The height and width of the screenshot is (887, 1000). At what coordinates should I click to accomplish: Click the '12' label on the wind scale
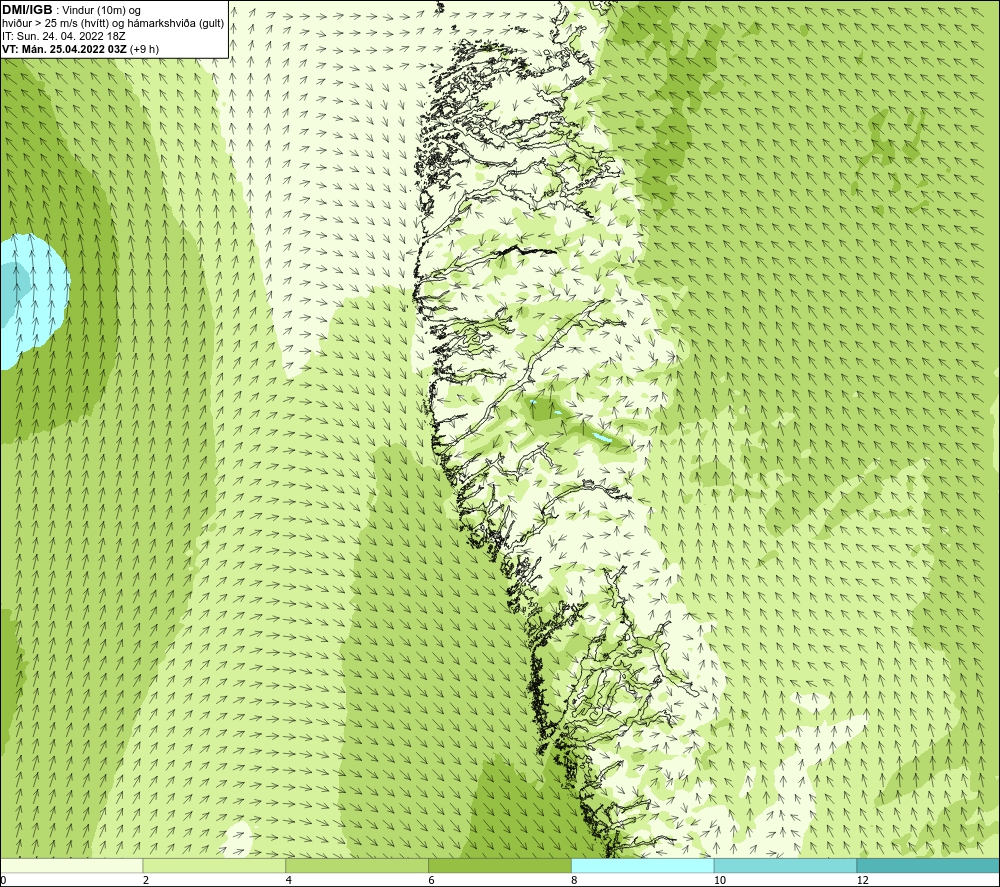(x=862, y=881)
